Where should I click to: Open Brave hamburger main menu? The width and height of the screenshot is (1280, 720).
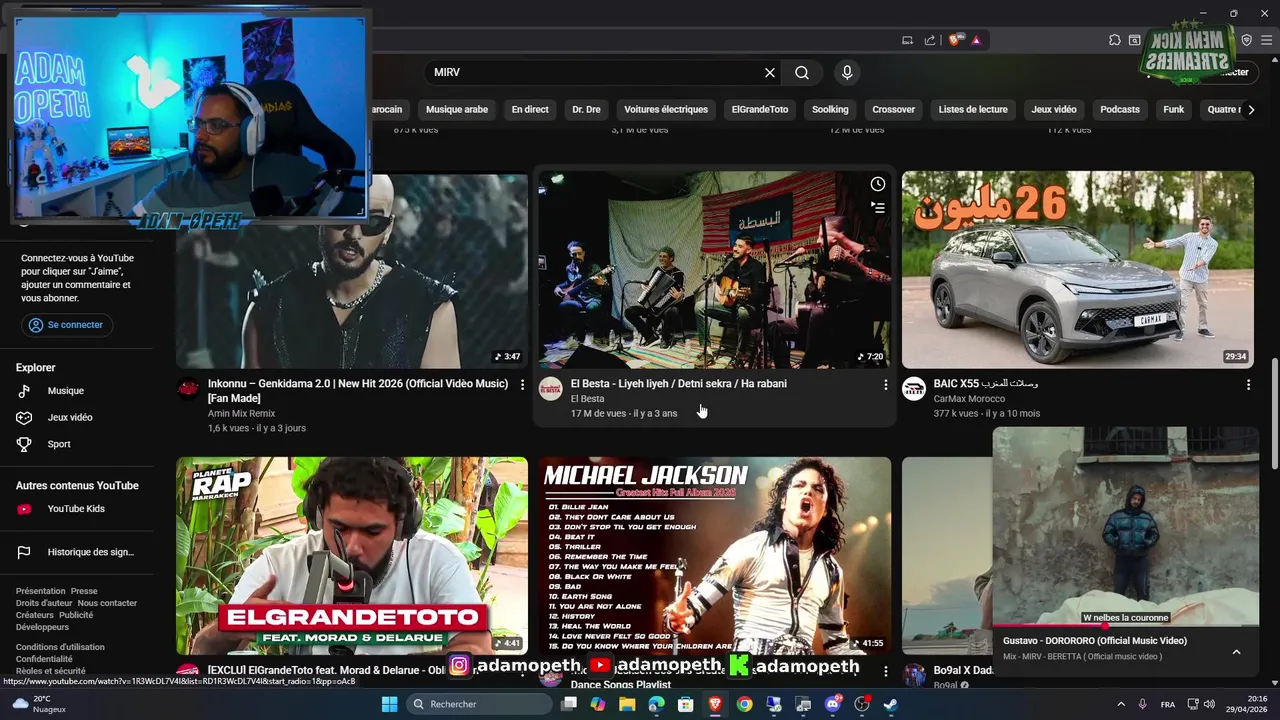click(x=1266, y=40)
